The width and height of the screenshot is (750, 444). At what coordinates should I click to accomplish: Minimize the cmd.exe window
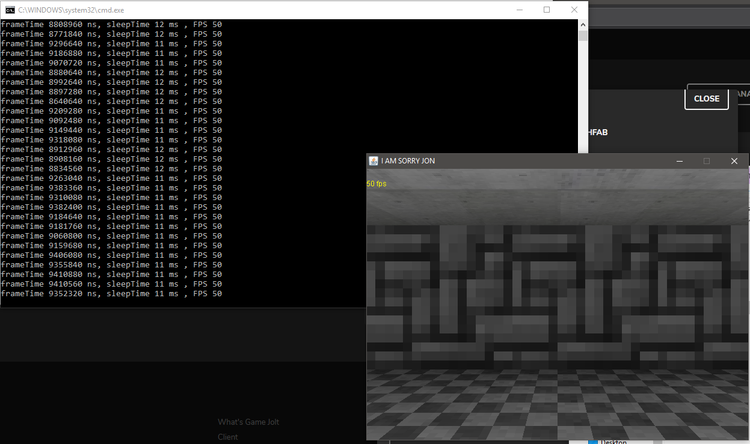point(519,10)
